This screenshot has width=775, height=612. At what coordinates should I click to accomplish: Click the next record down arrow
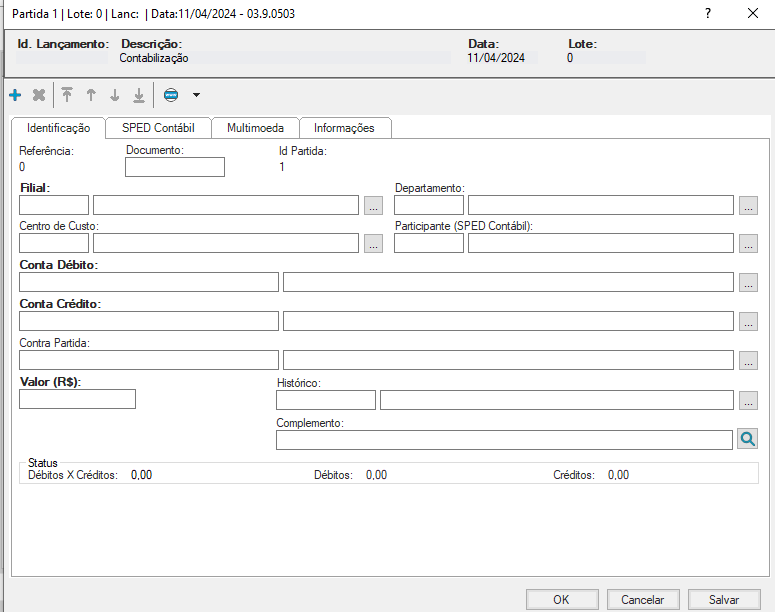[115, 95]
